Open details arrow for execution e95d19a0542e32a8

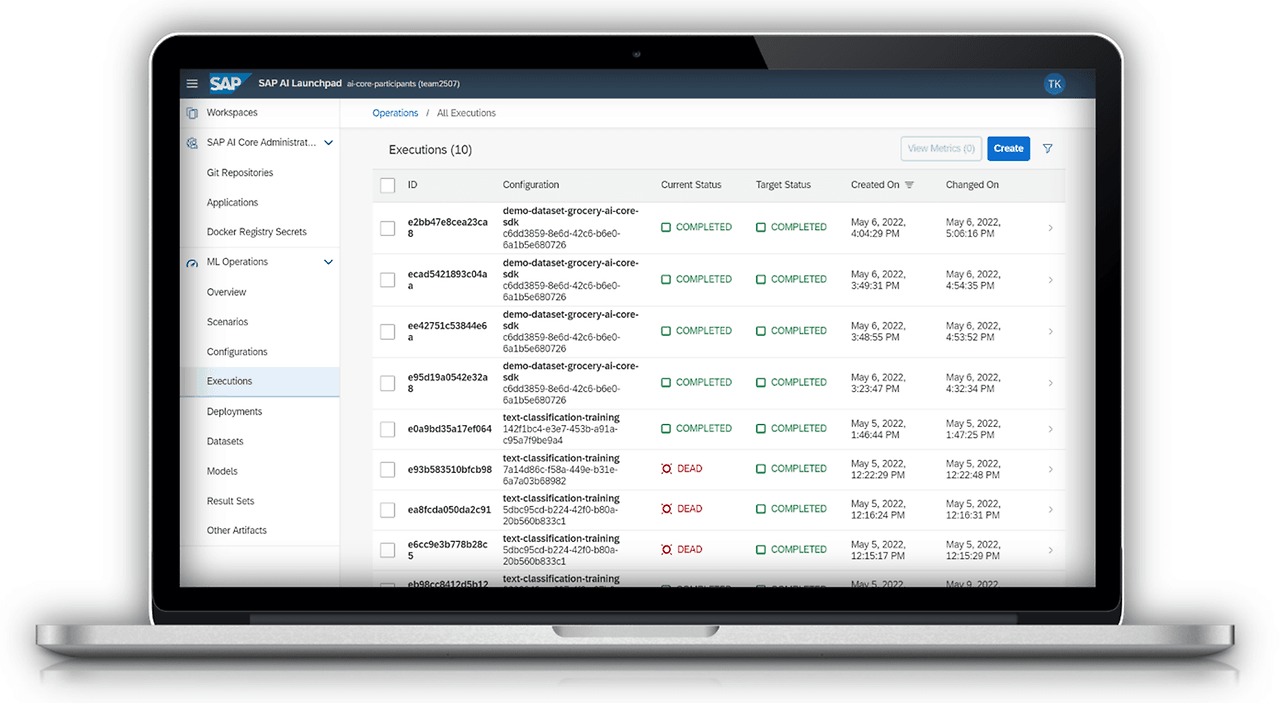point(1050,383)
